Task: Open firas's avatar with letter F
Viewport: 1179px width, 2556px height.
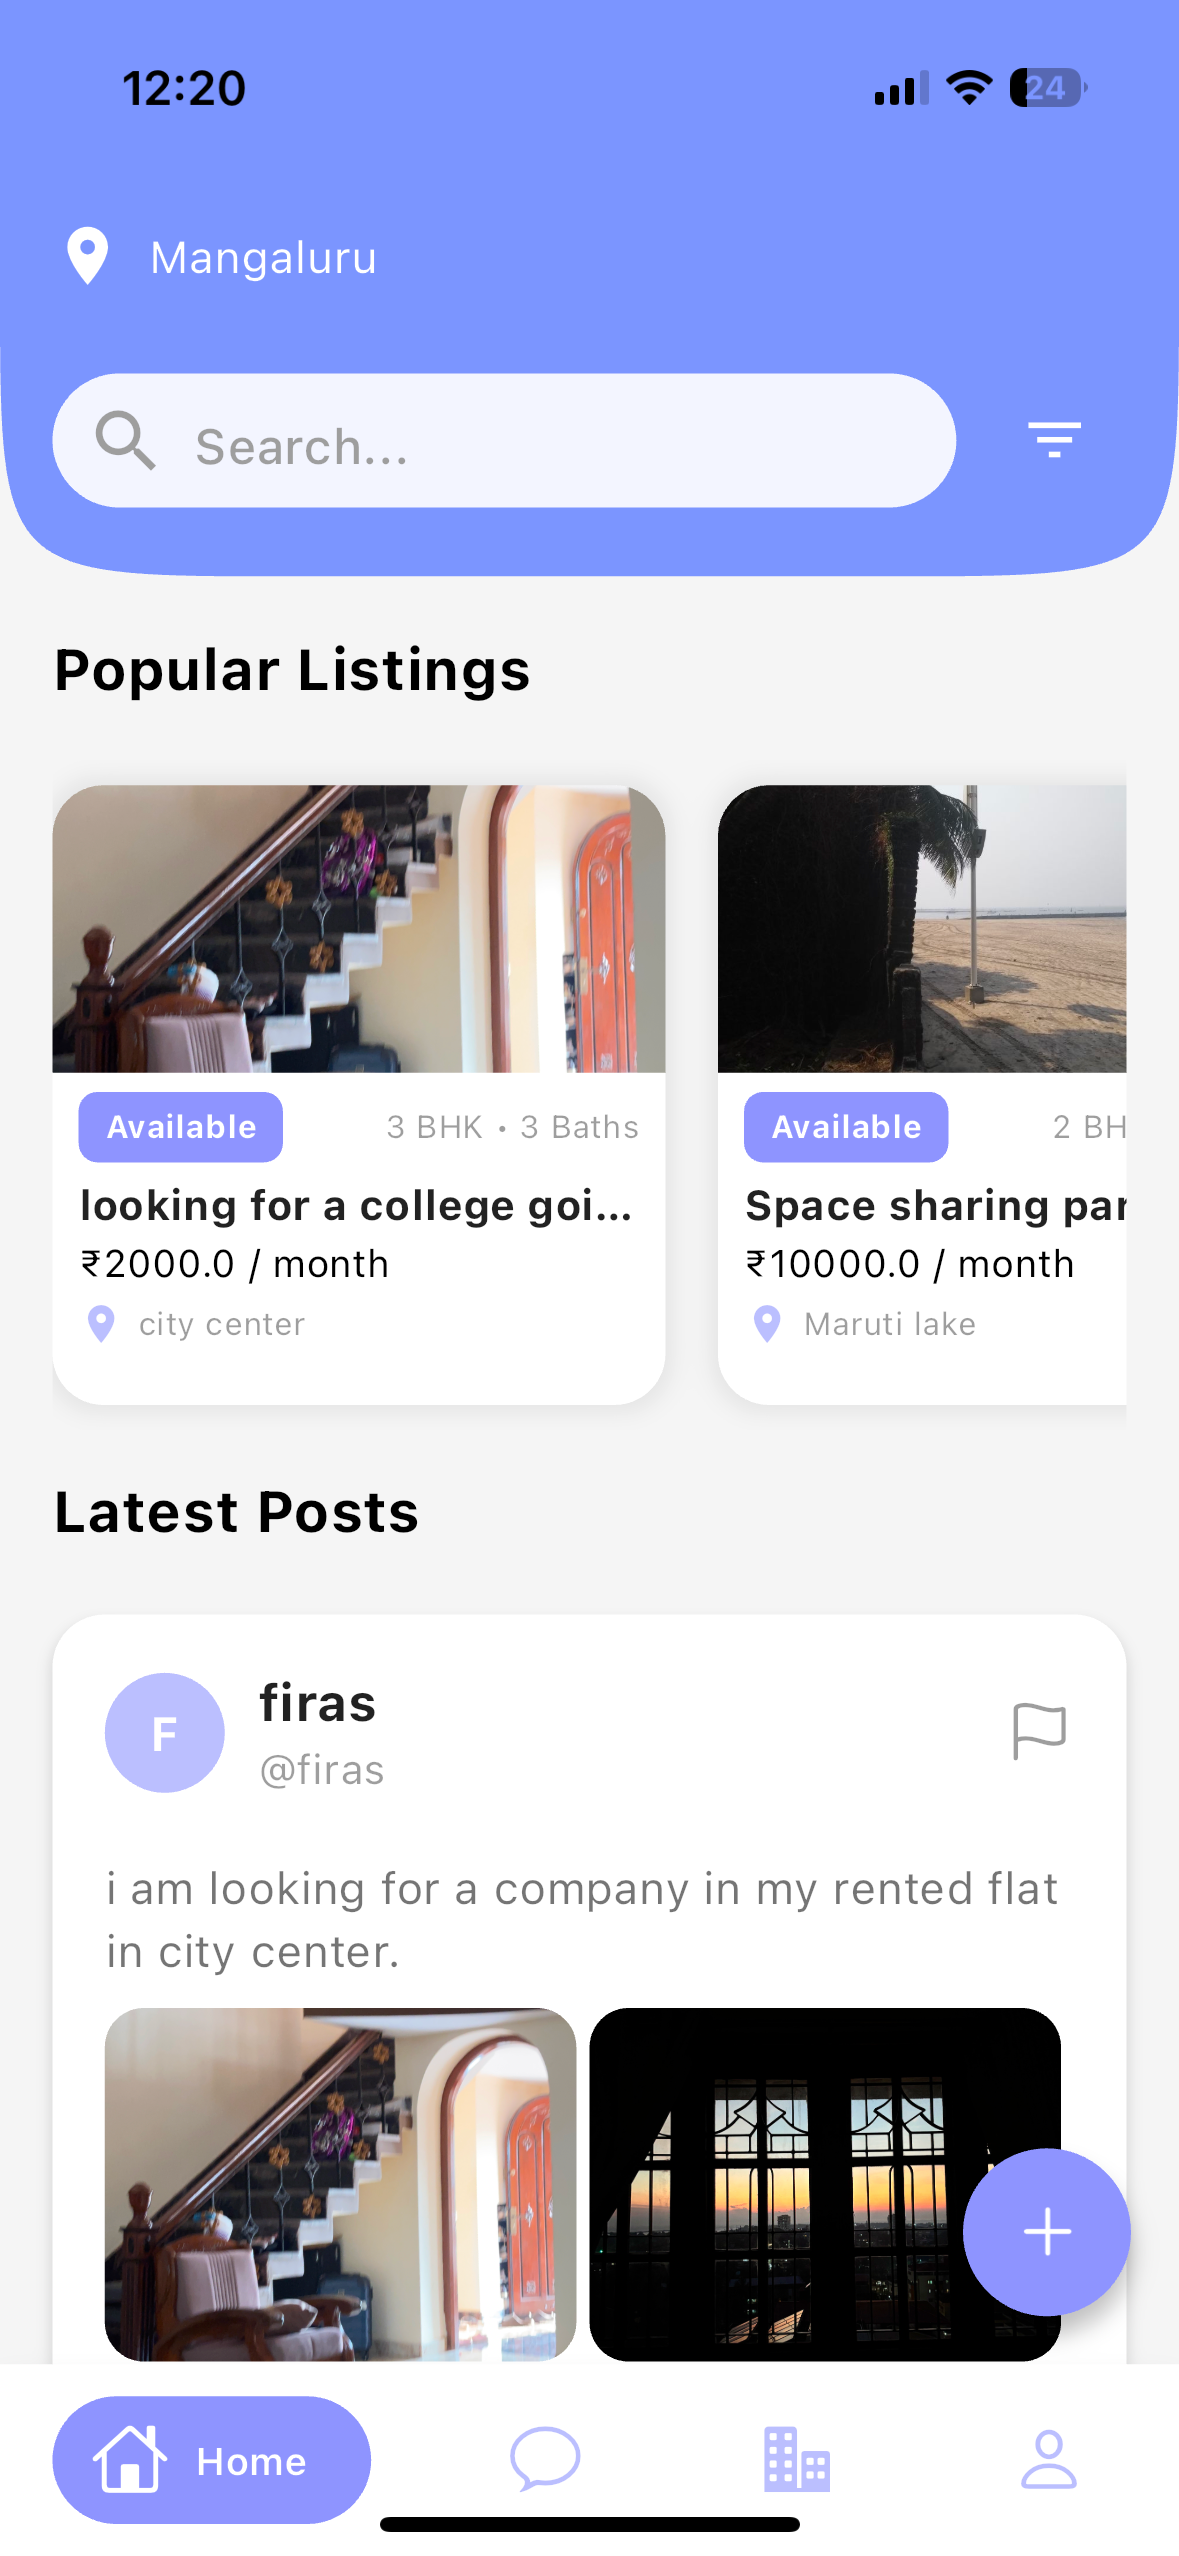Action: pos(165,1732)
